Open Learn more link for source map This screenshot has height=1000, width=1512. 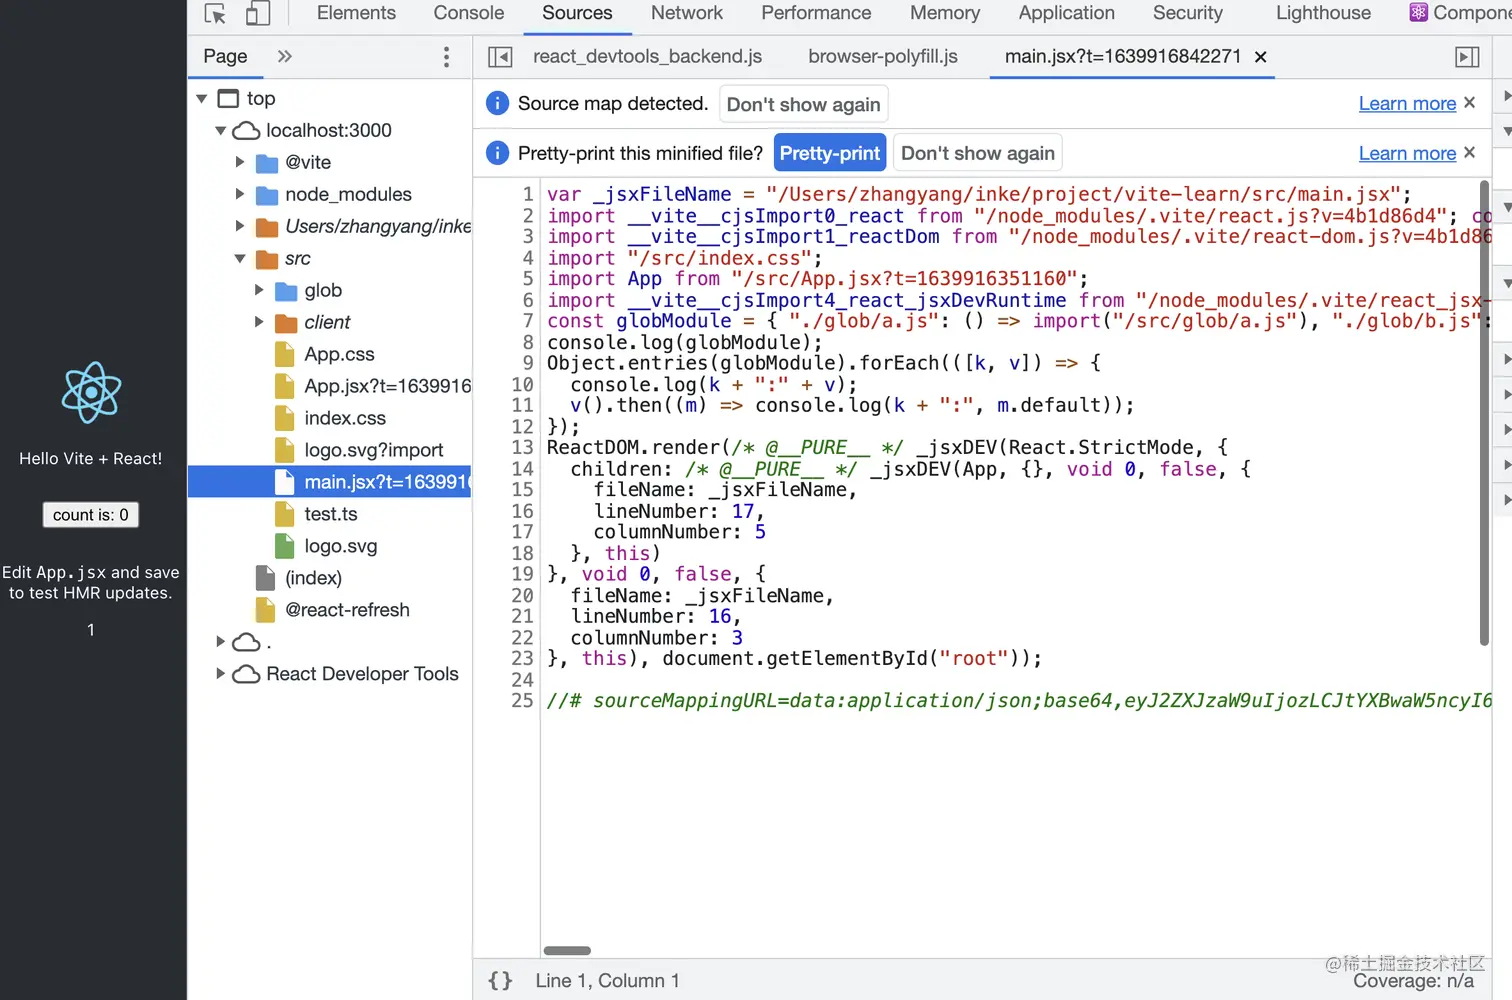click(x=1407, y=103)
